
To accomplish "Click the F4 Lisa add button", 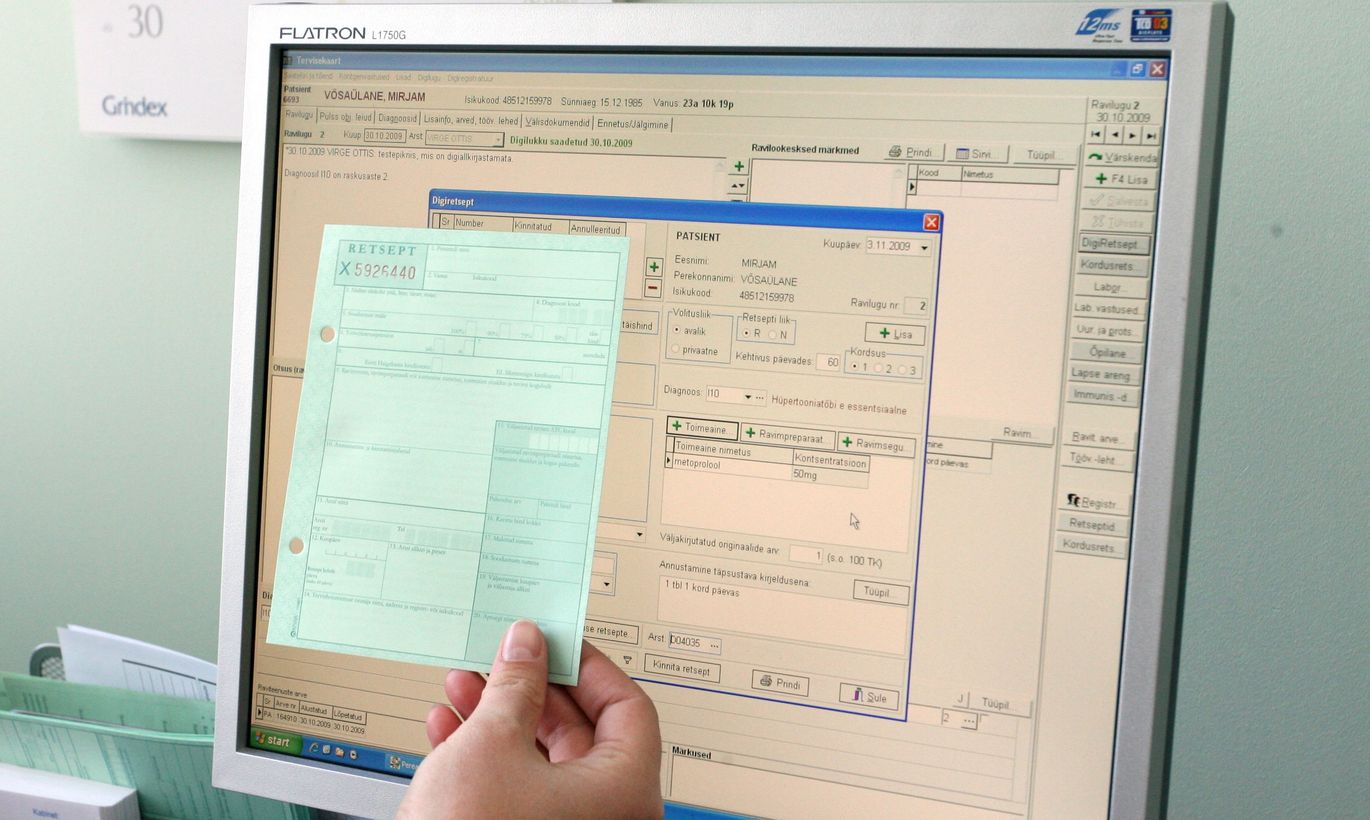I will coord(1119,180).
